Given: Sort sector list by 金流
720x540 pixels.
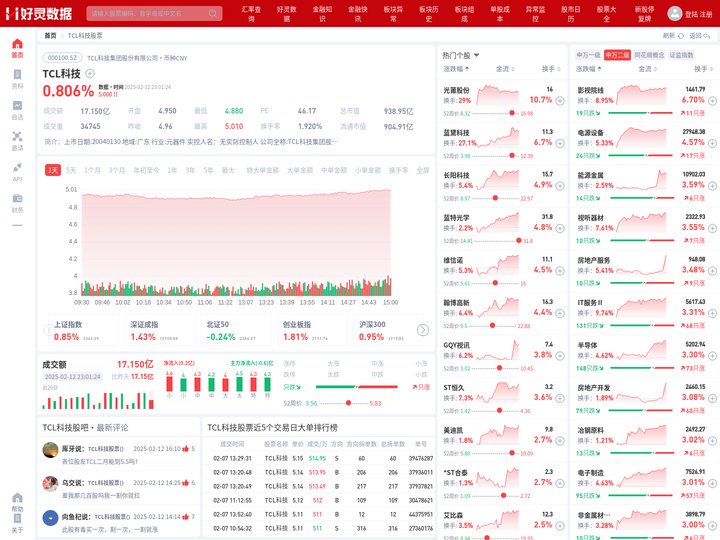Looking at the screenshot, I should tap(647, 69).
